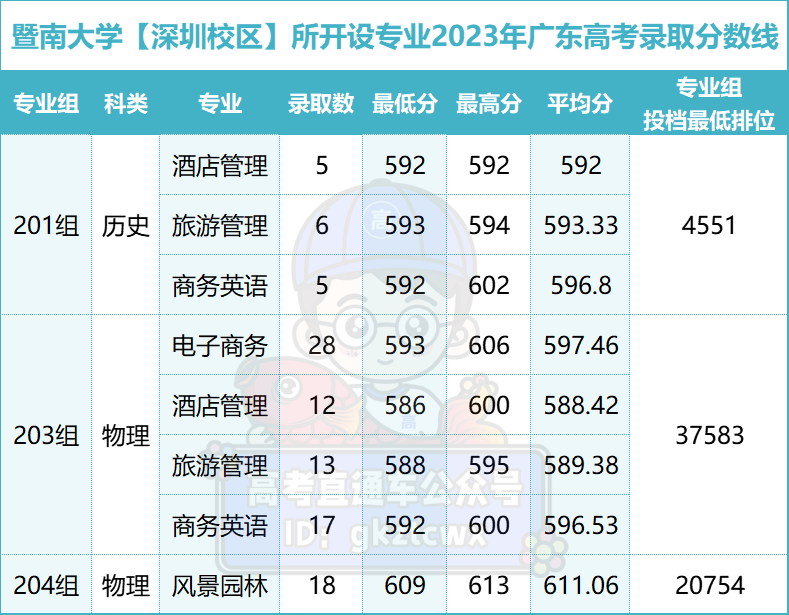Click the 录取数 column header
Viewport: 789px width, 615px height.
(x=321, y=104)
